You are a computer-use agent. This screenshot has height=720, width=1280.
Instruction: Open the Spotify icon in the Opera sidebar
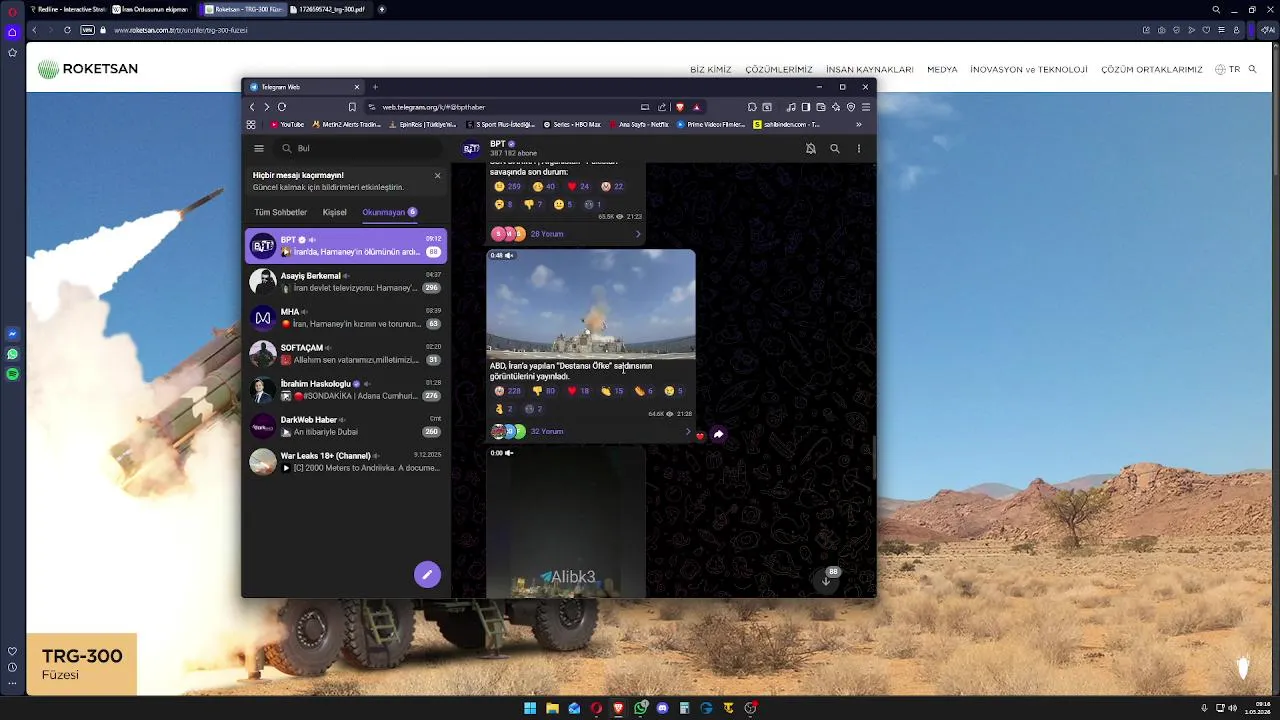(12, 374)
